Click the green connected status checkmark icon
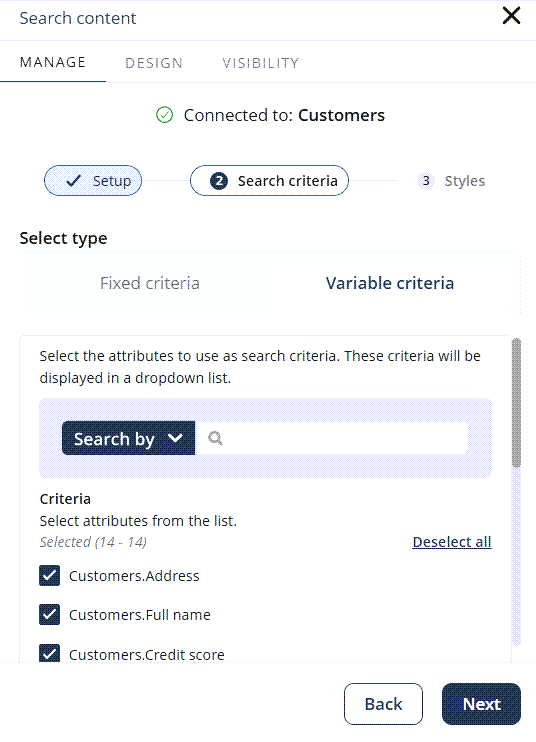 click(164, 115)
